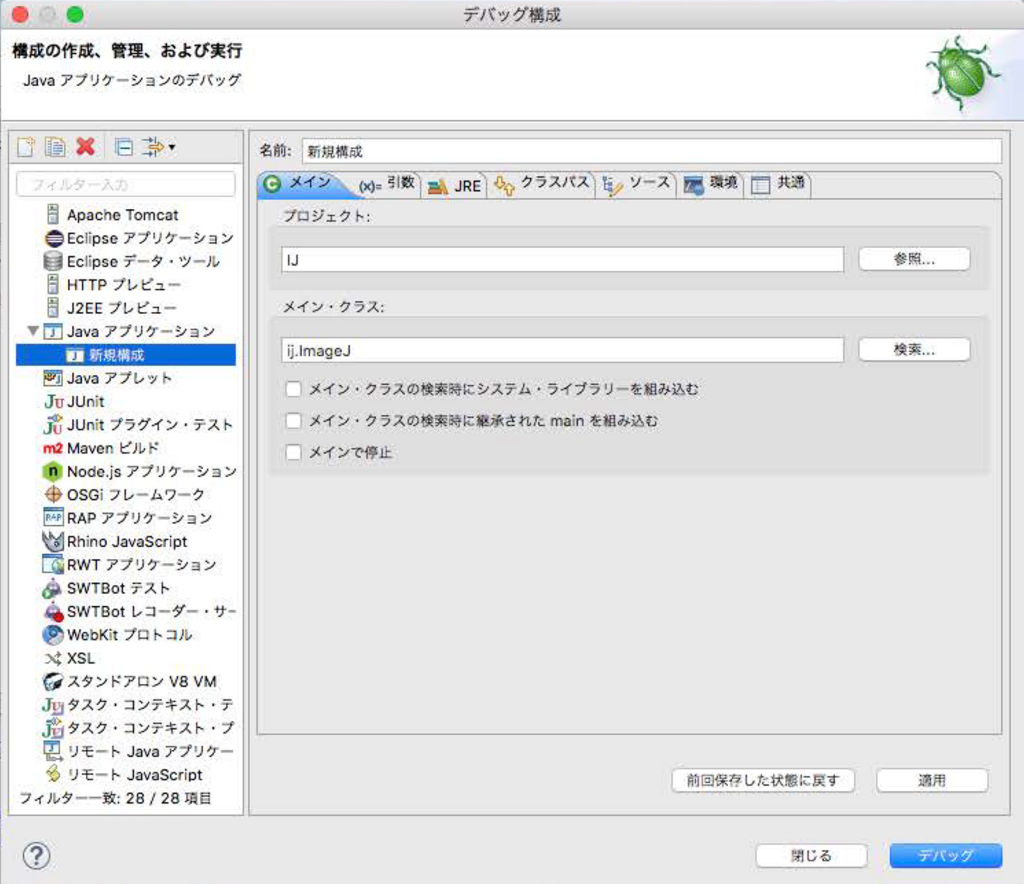Screen dimensions: 1024x884
Task: Switch to the メイン tab
Action: click(299, 183)
